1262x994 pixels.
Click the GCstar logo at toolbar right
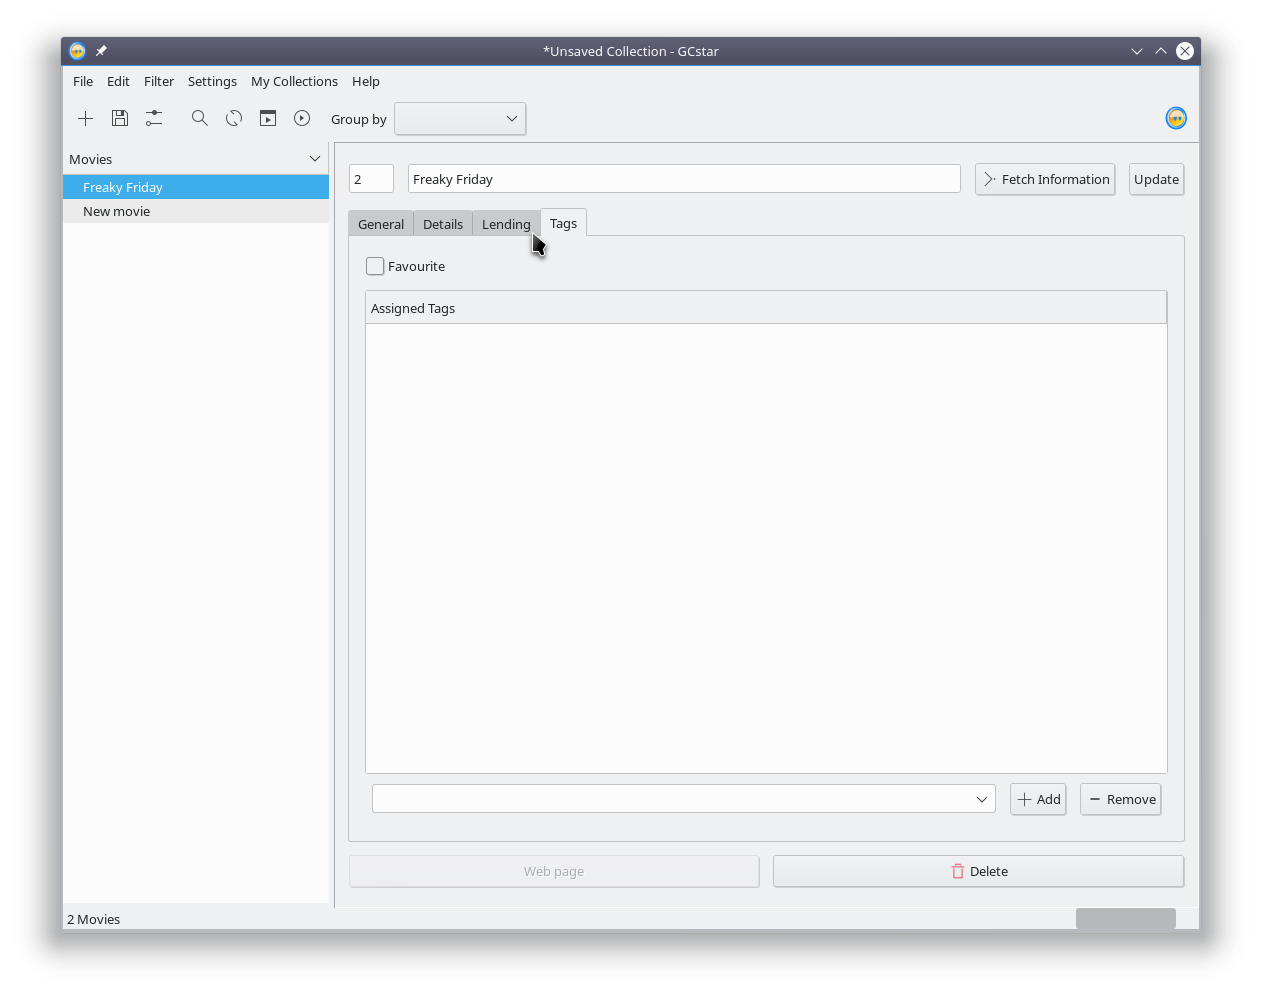tap(1176, 119)
